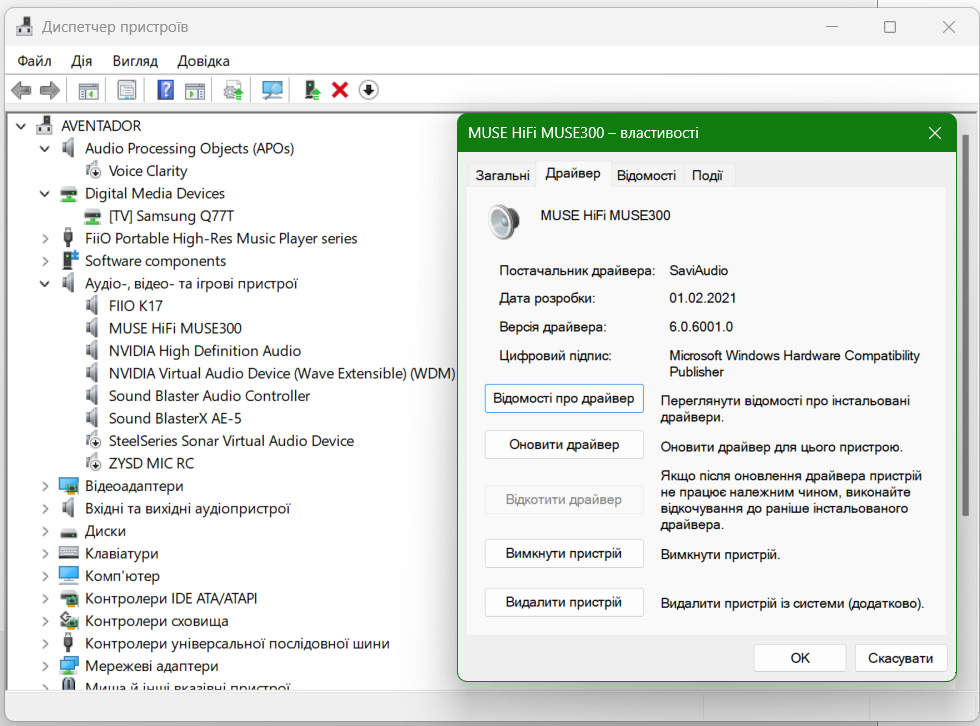Click the Мережеві адаптери network icon

[x=69, y=665]
